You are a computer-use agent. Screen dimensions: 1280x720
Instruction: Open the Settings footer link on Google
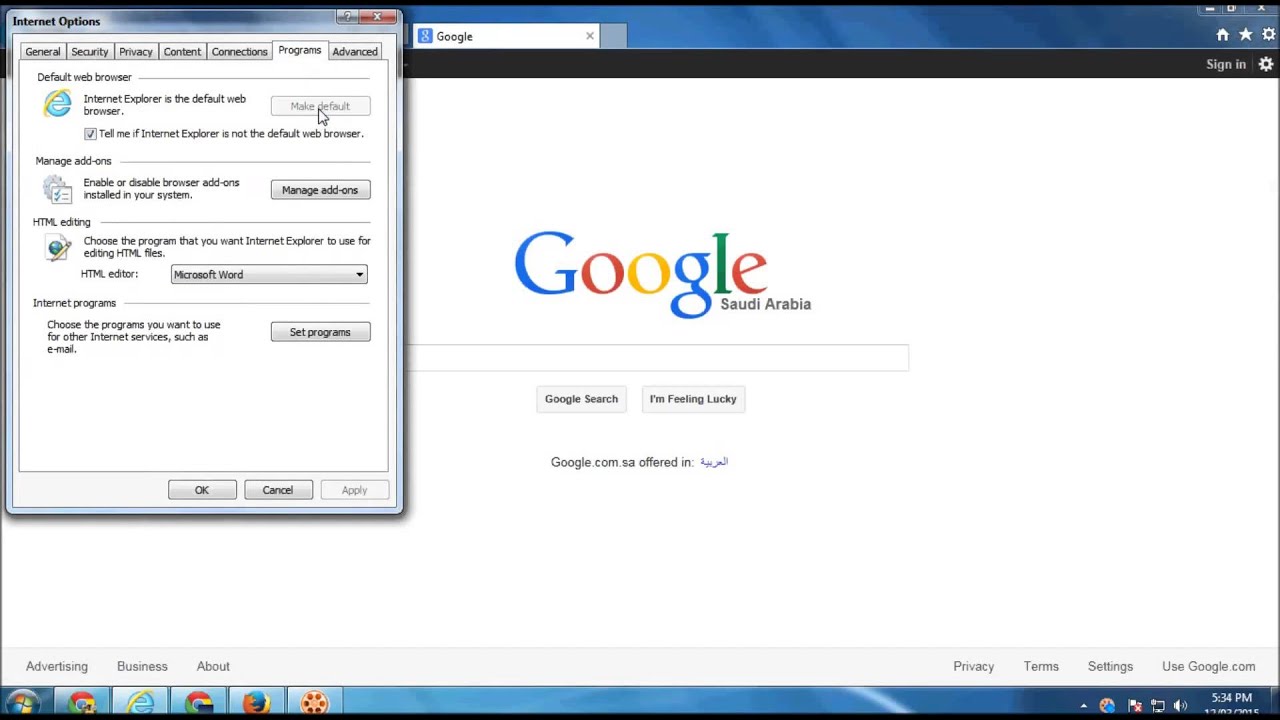click(1110, 666)
